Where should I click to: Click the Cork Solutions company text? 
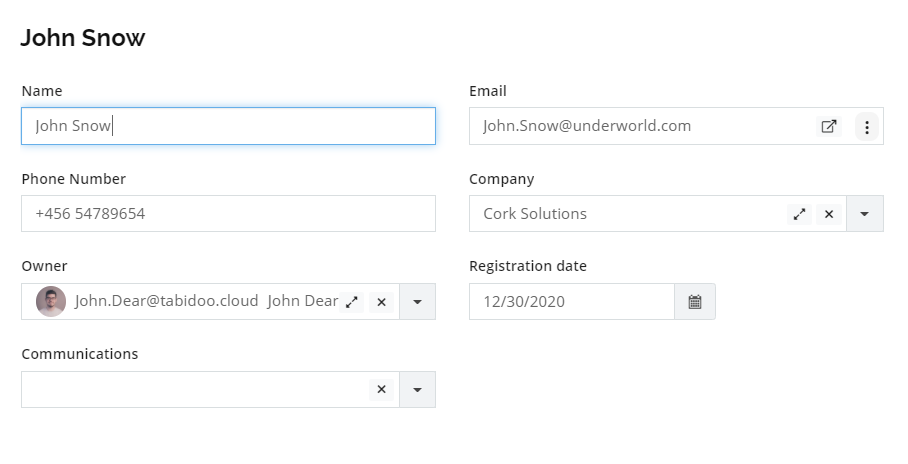pos(535,214)
